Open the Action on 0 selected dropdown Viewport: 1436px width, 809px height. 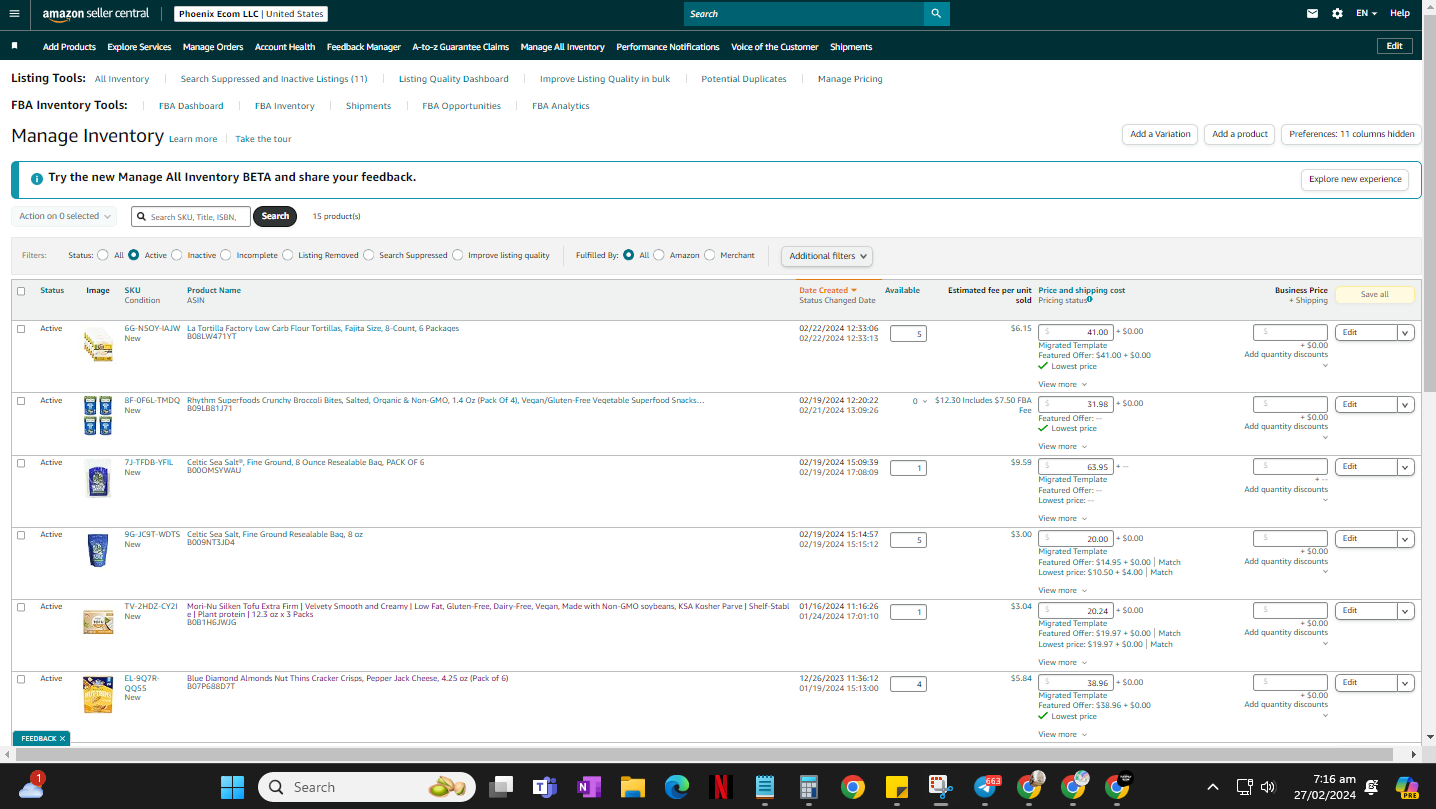click(65, 216)
